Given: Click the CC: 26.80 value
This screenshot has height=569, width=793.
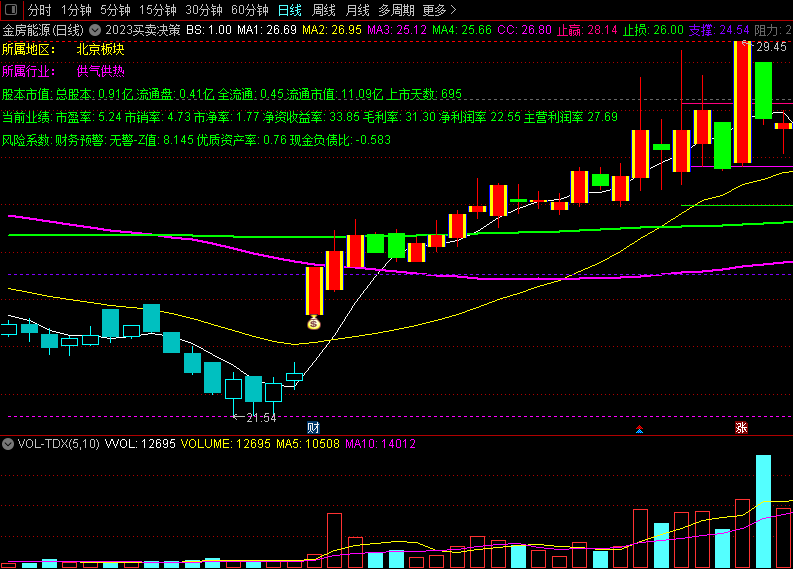Looking at the screenshot, I should [524, 30].
